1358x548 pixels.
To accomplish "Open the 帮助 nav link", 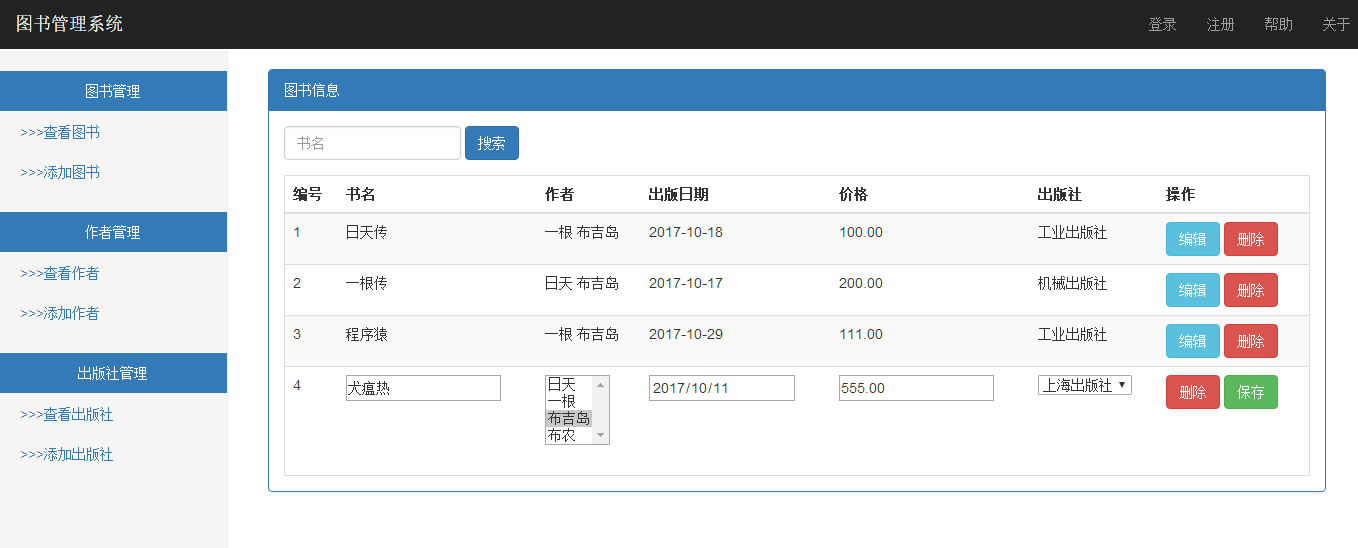I will pos(1278,25).
